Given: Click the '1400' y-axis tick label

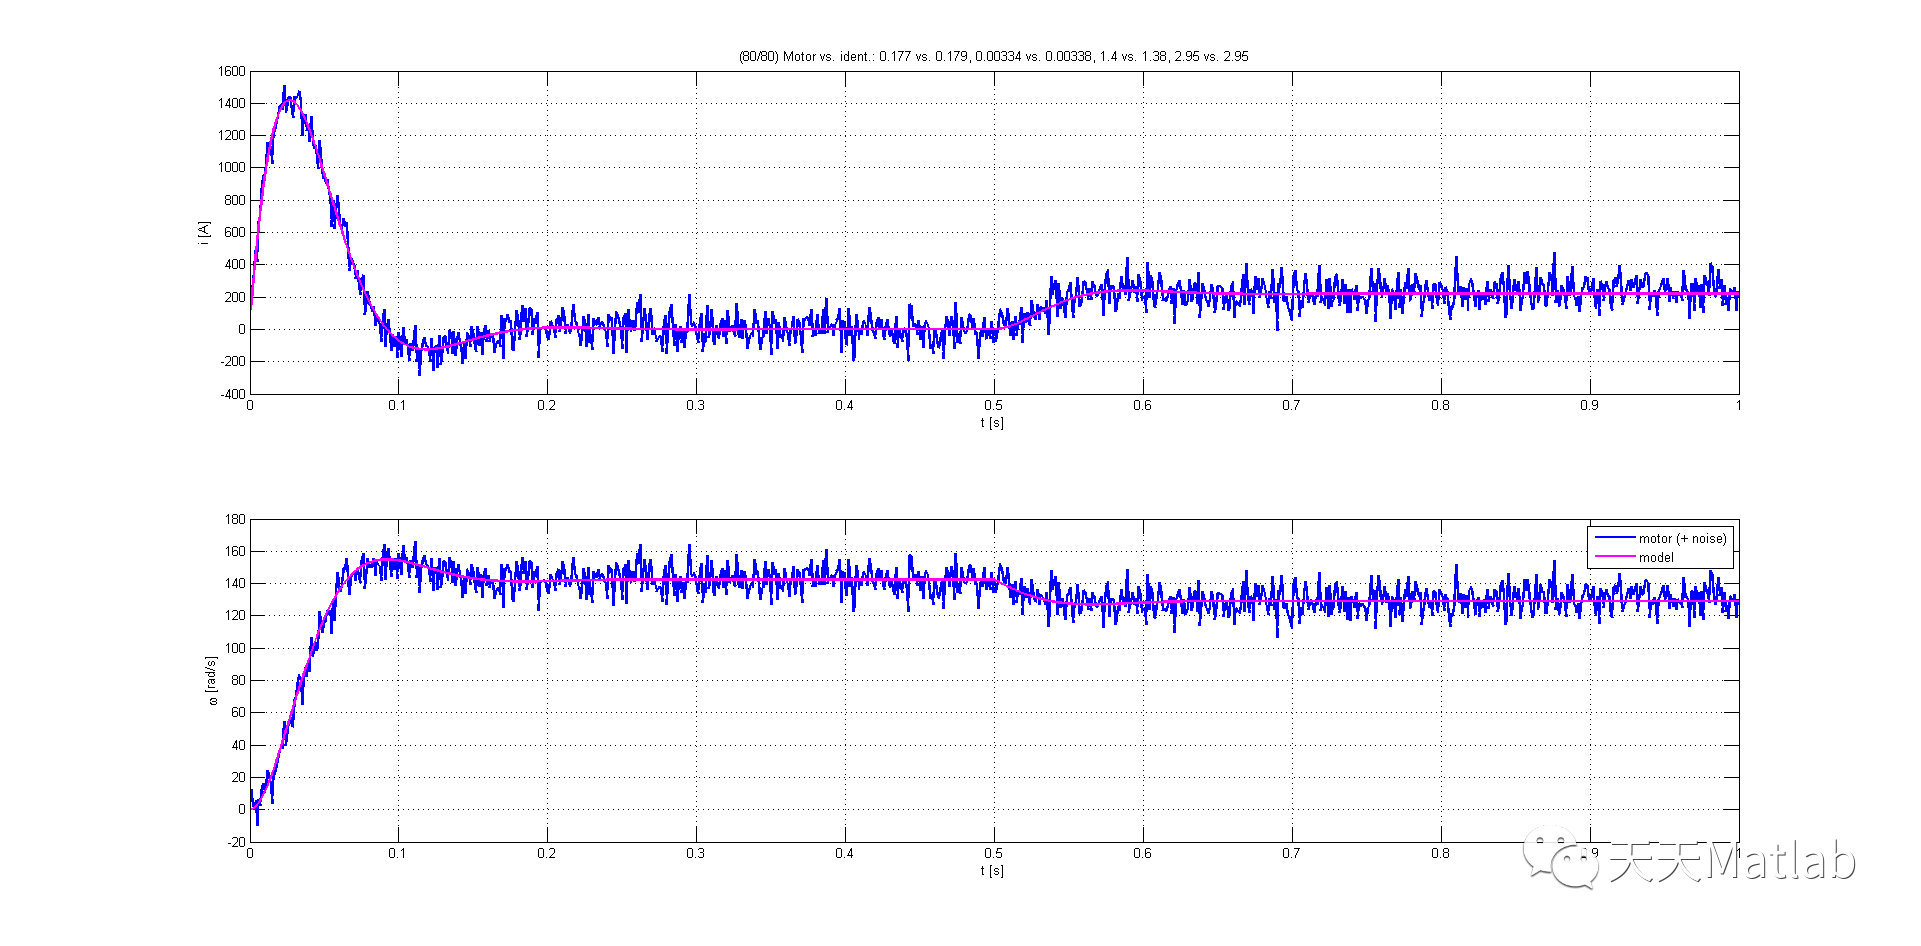Looking at the screenshot, I should [231, 103].
